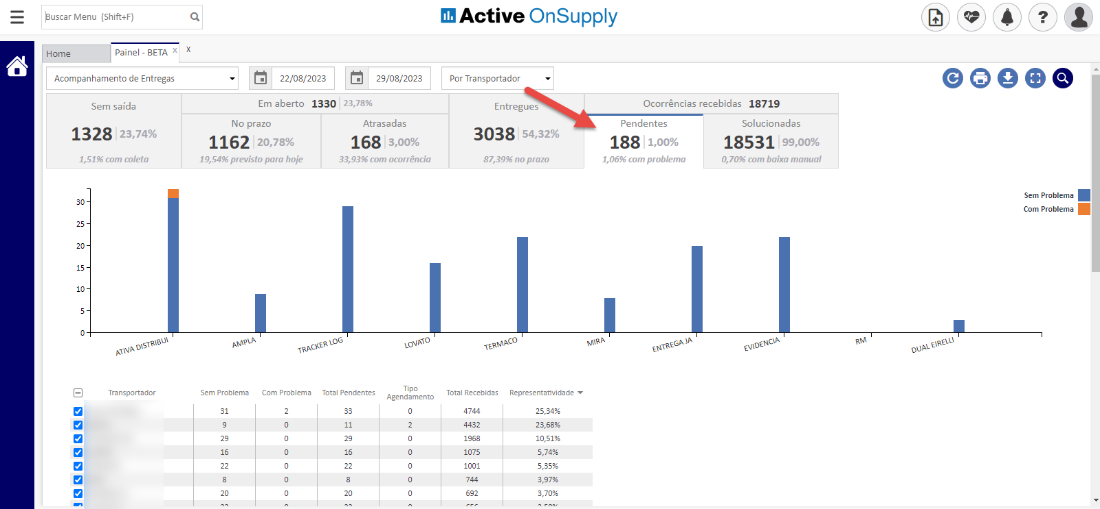This screenshot has width=1100, height=509.
Task: Click the dark search icon in panel toolbar
Action: click(1063, 78)
